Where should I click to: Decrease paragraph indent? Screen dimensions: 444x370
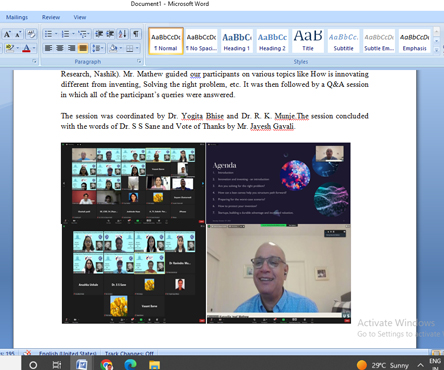coord(99,34)
